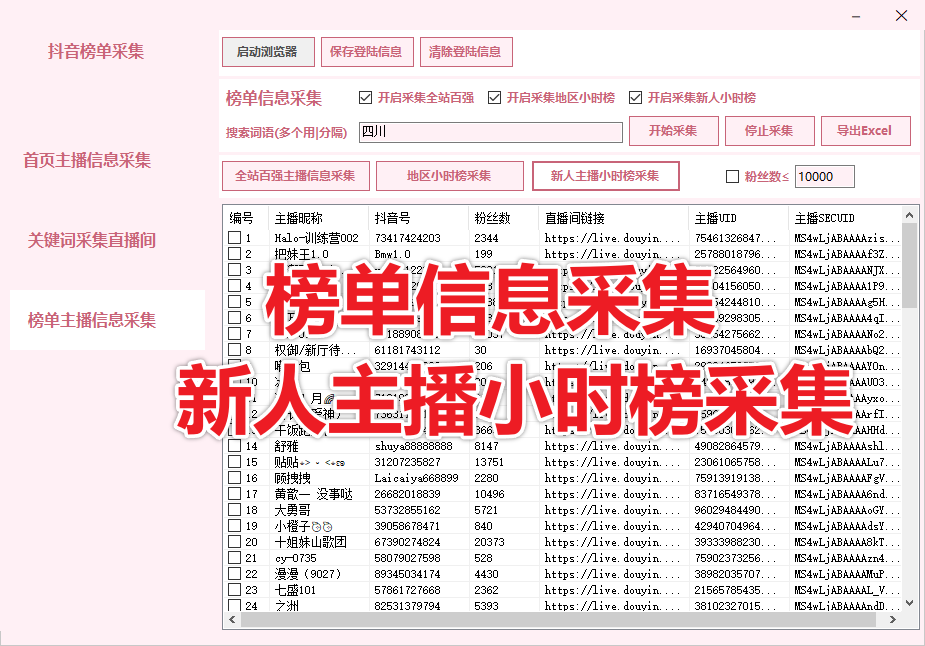
Task: Click 保存登陆信息 button
Action: [365, 52]
